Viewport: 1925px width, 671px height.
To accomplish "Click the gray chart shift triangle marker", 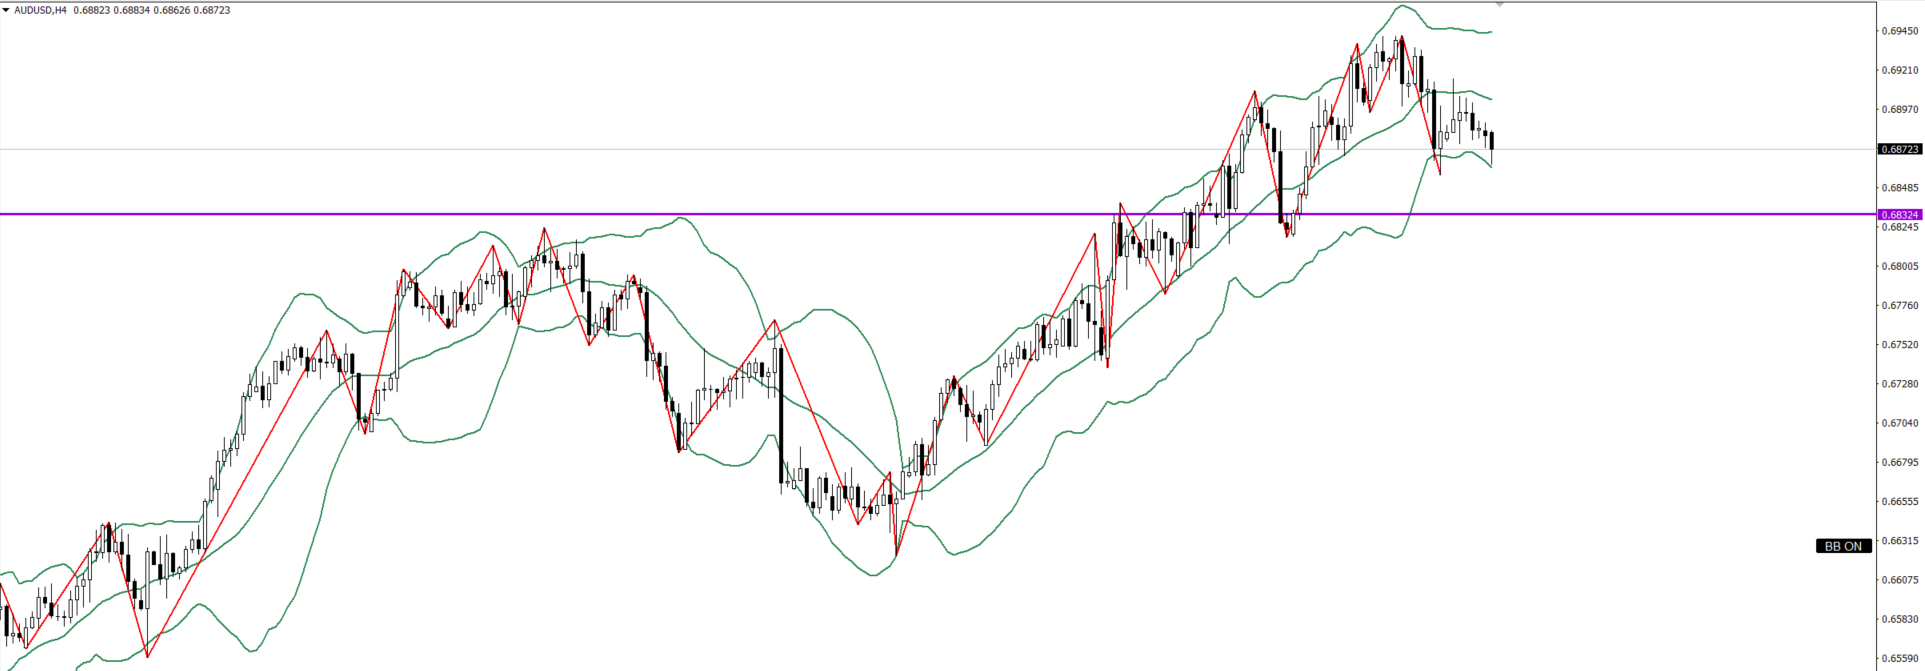I will click(x=1499, y=5).
